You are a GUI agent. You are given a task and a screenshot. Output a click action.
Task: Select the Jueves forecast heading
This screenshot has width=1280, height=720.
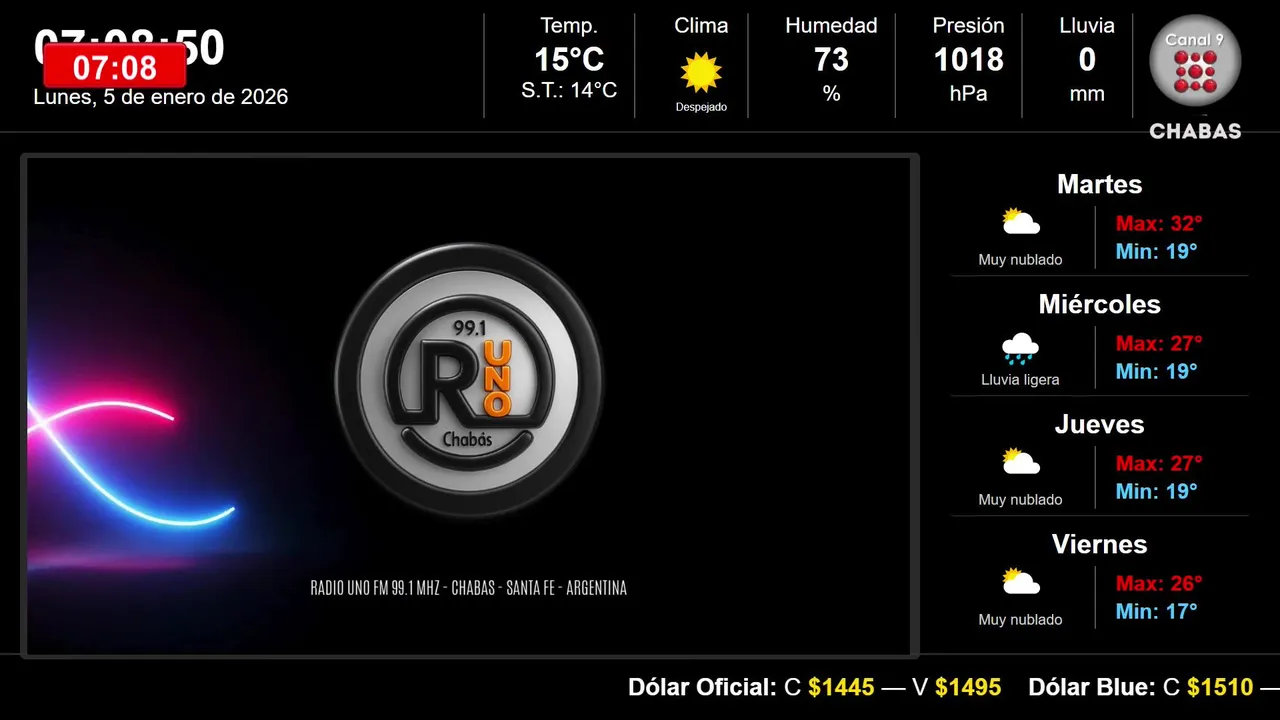tap(1099, 424)
